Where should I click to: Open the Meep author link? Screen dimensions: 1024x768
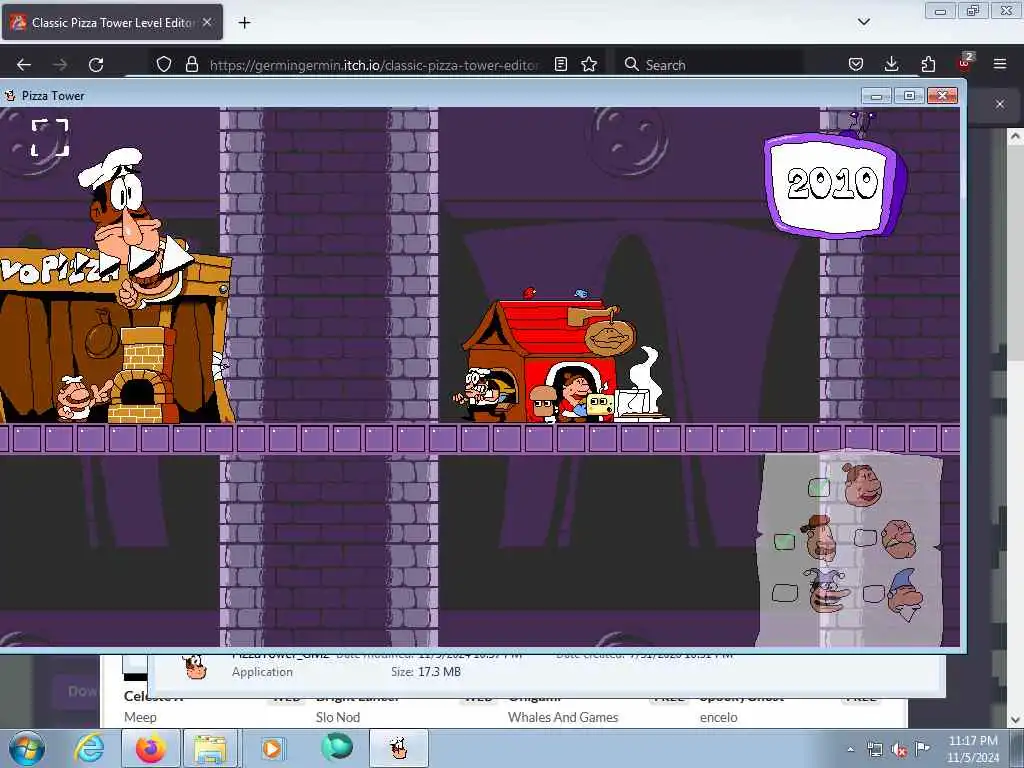point(140,717)
